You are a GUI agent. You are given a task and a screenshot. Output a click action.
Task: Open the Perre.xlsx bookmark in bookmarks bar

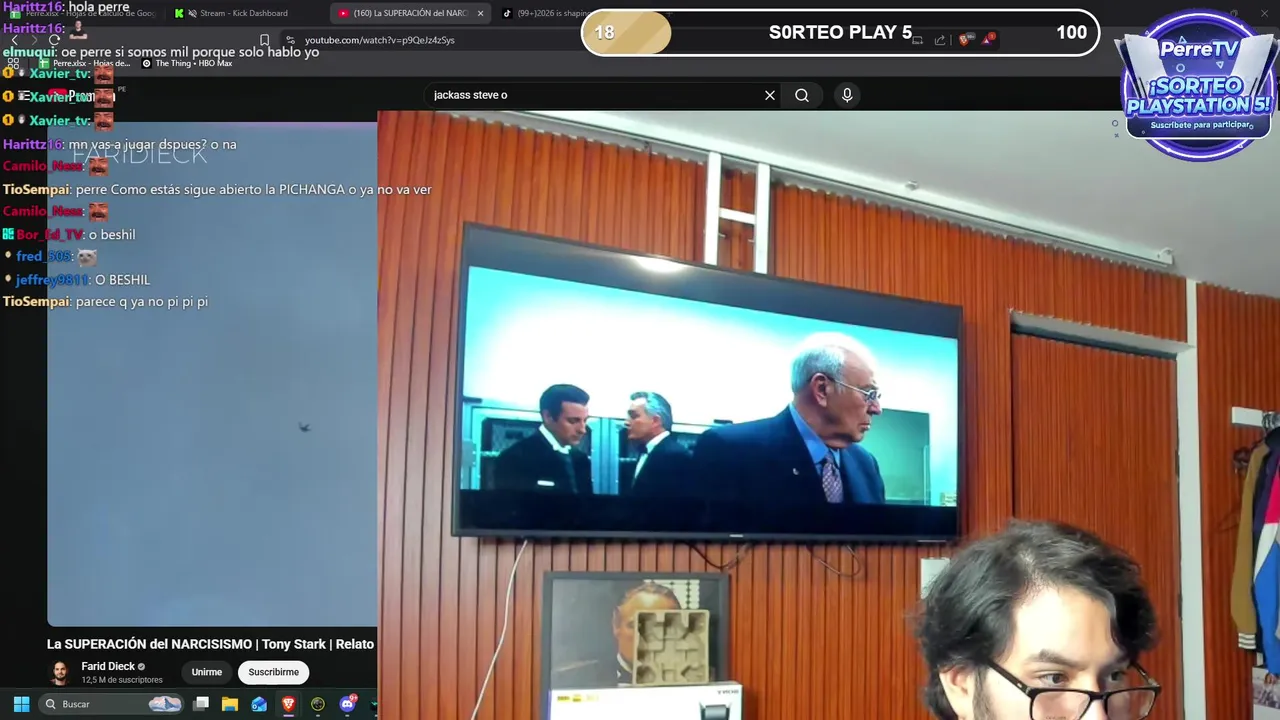tap(84, 63)
